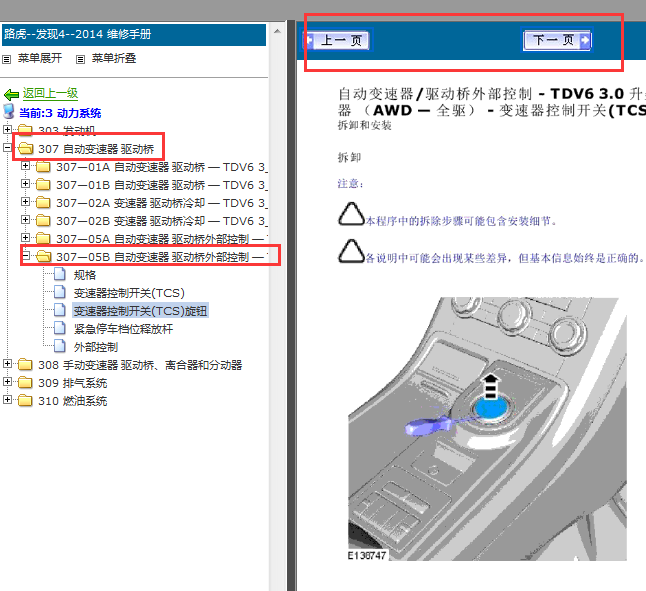Click the 外部控制 page icon
646x591 pixels.
(x=60, y=346)
